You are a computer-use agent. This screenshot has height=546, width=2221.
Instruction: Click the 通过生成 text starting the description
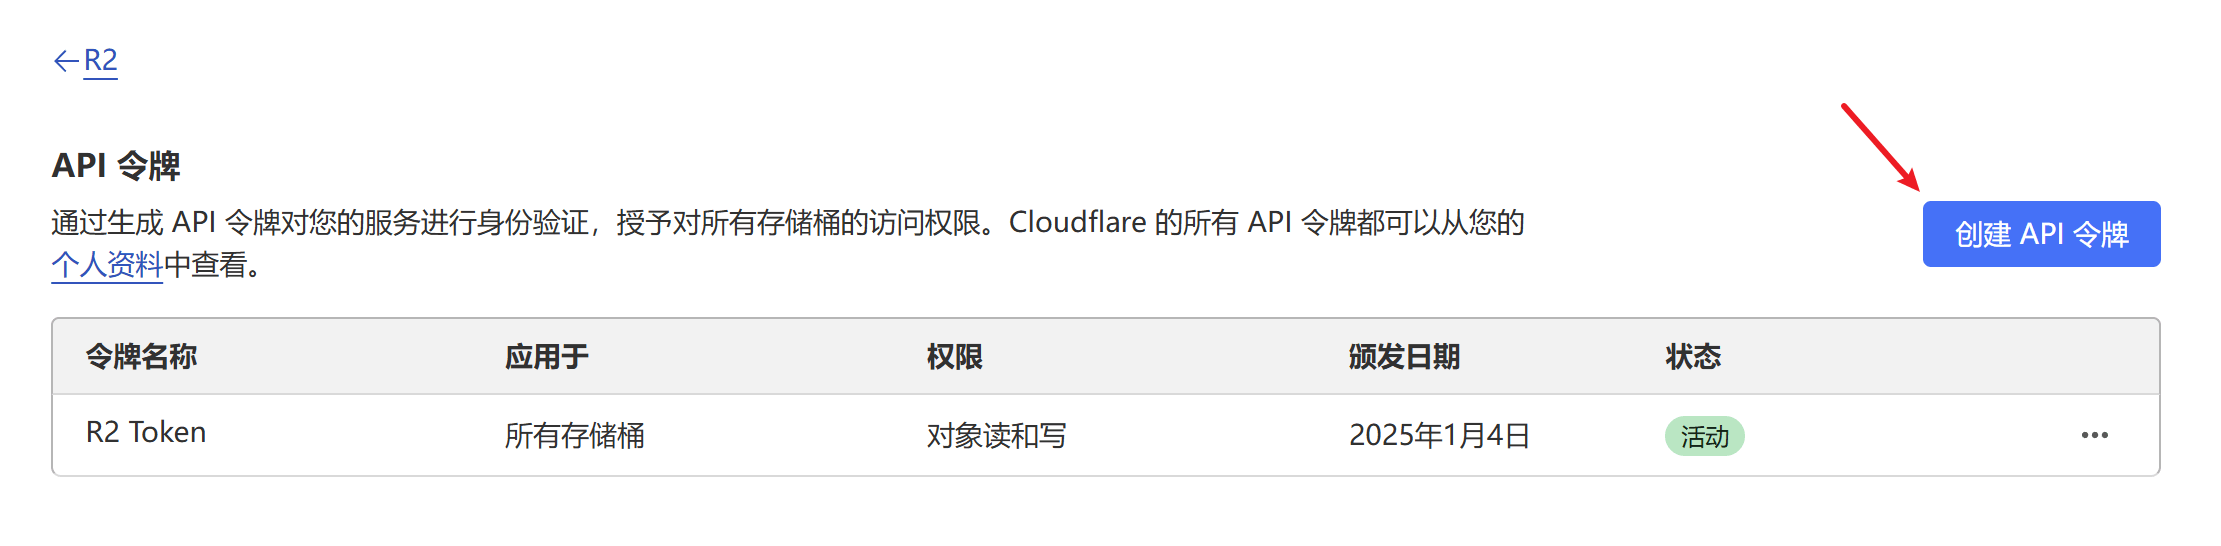click(107, 222)
